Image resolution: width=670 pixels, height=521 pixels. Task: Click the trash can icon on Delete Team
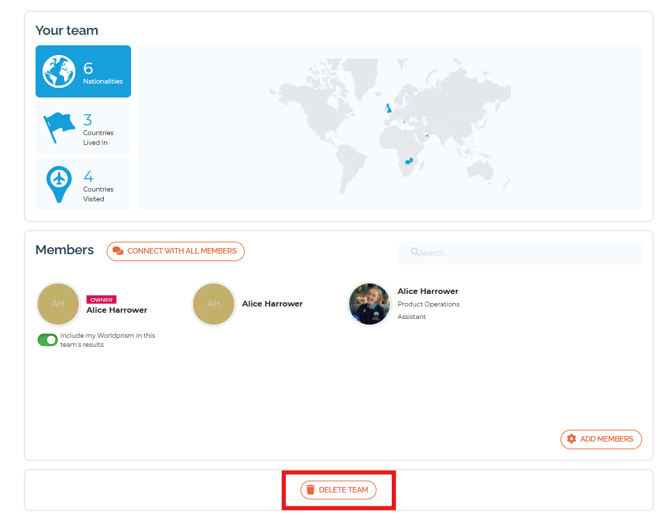pos(310,489)
